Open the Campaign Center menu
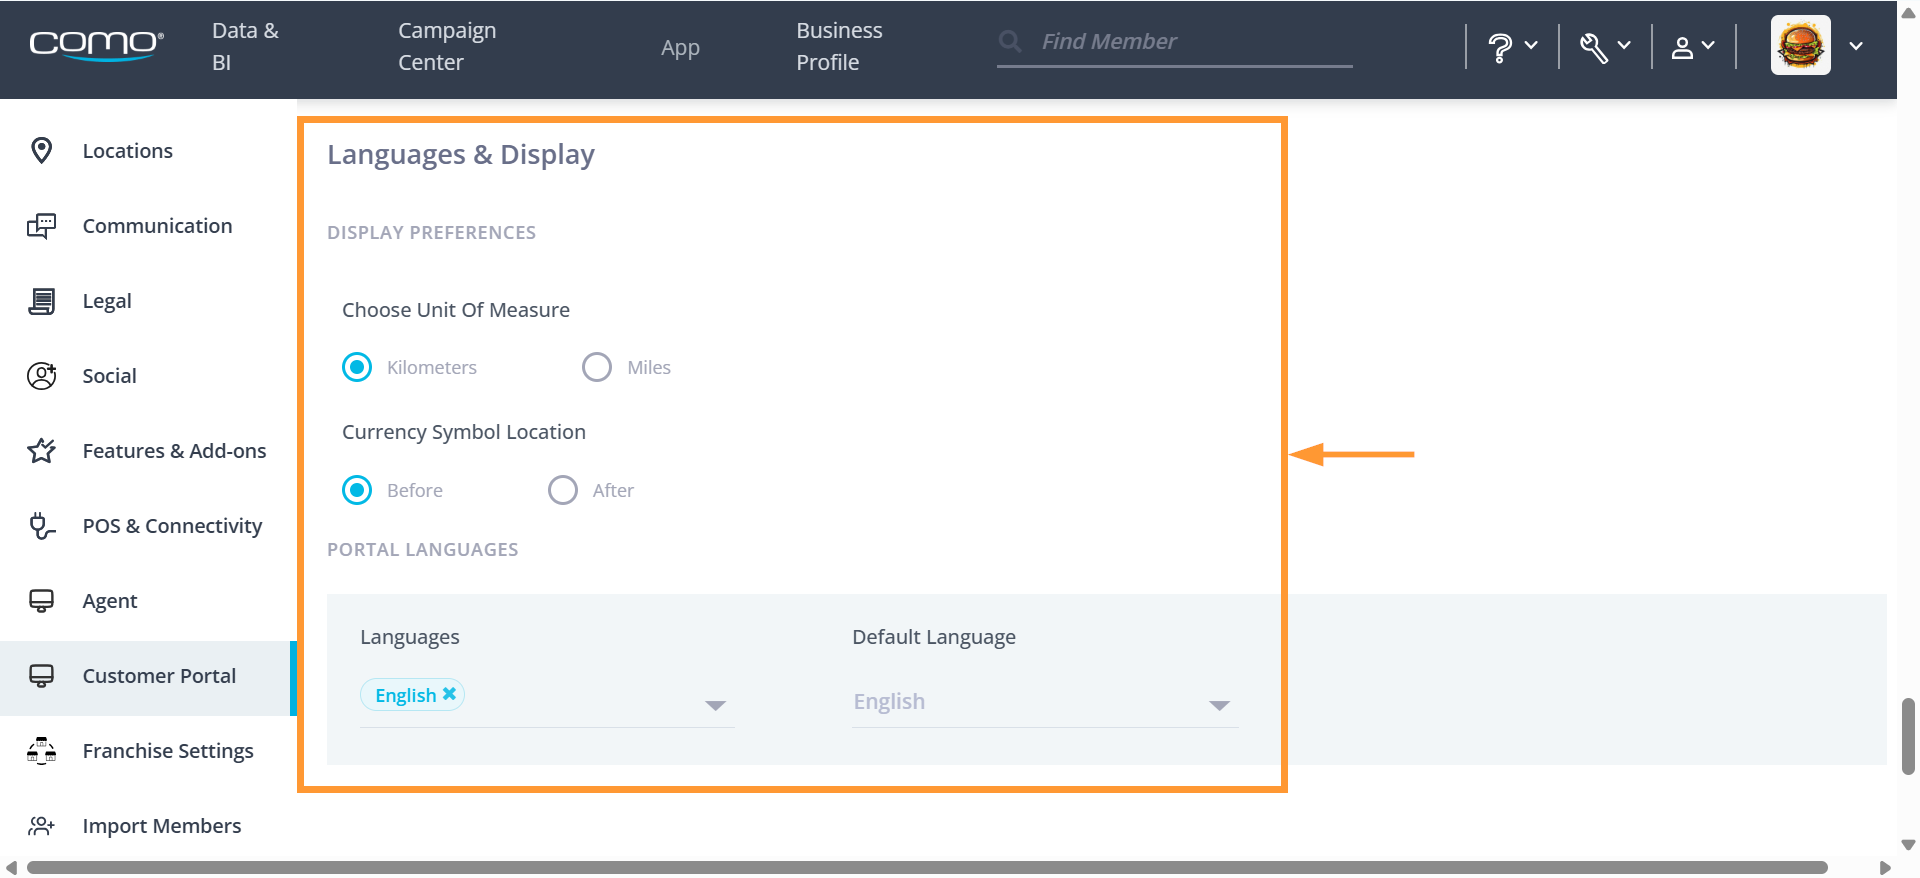Viewport: 1920px width, 878px height. (447, 46)
